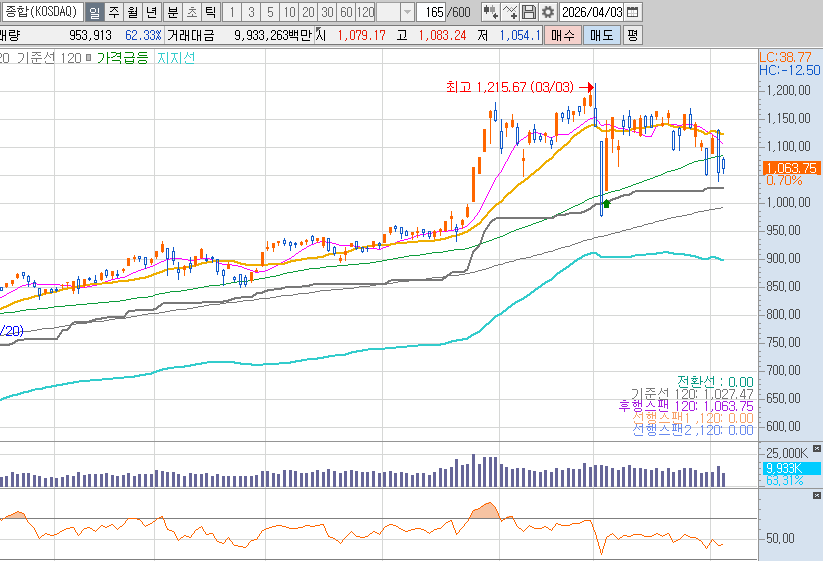
Task: Open the custom interval dropdown arrow
Action: tap(407, 12)
